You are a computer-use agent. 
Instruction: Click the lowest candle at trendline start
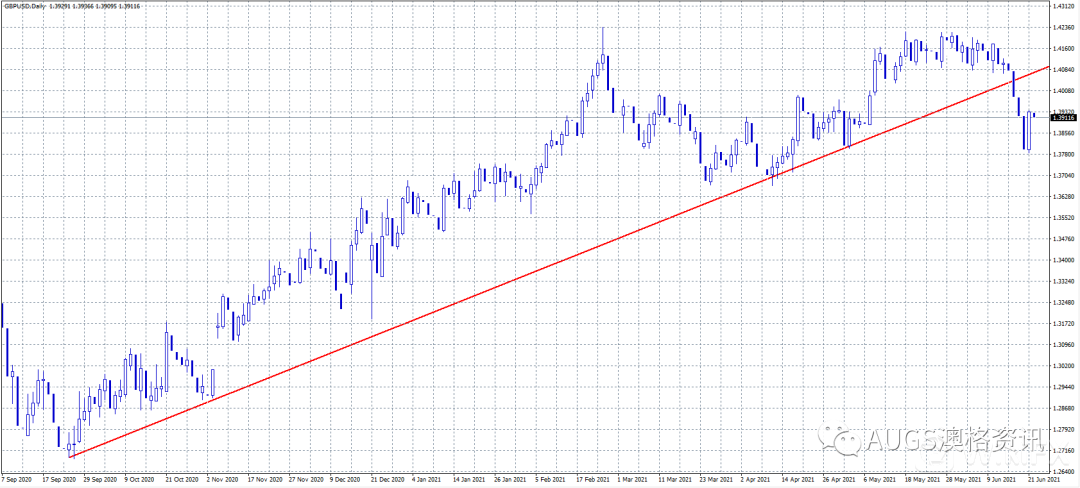70,453
